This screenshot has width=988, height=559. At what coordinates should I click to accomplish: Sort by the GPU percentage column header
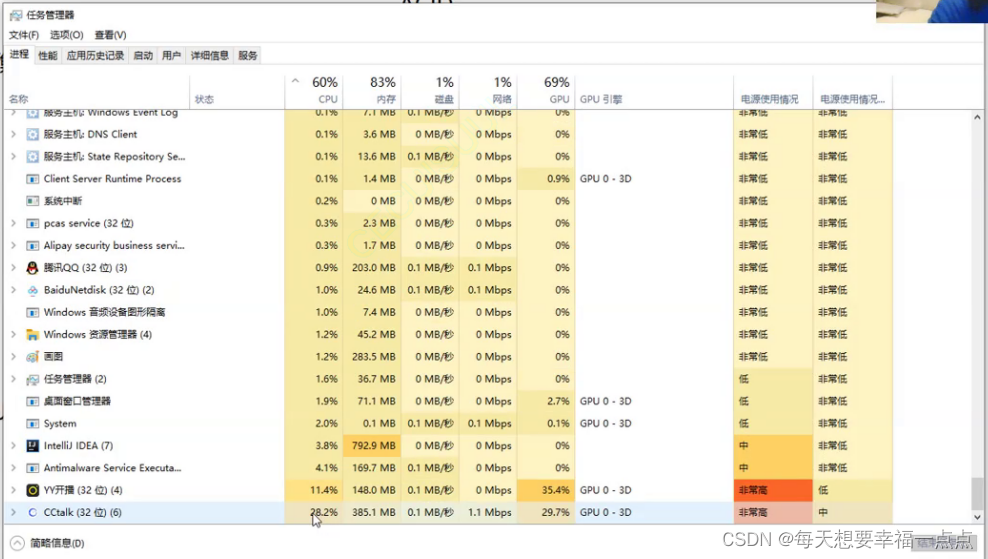(x=546, y=91)
